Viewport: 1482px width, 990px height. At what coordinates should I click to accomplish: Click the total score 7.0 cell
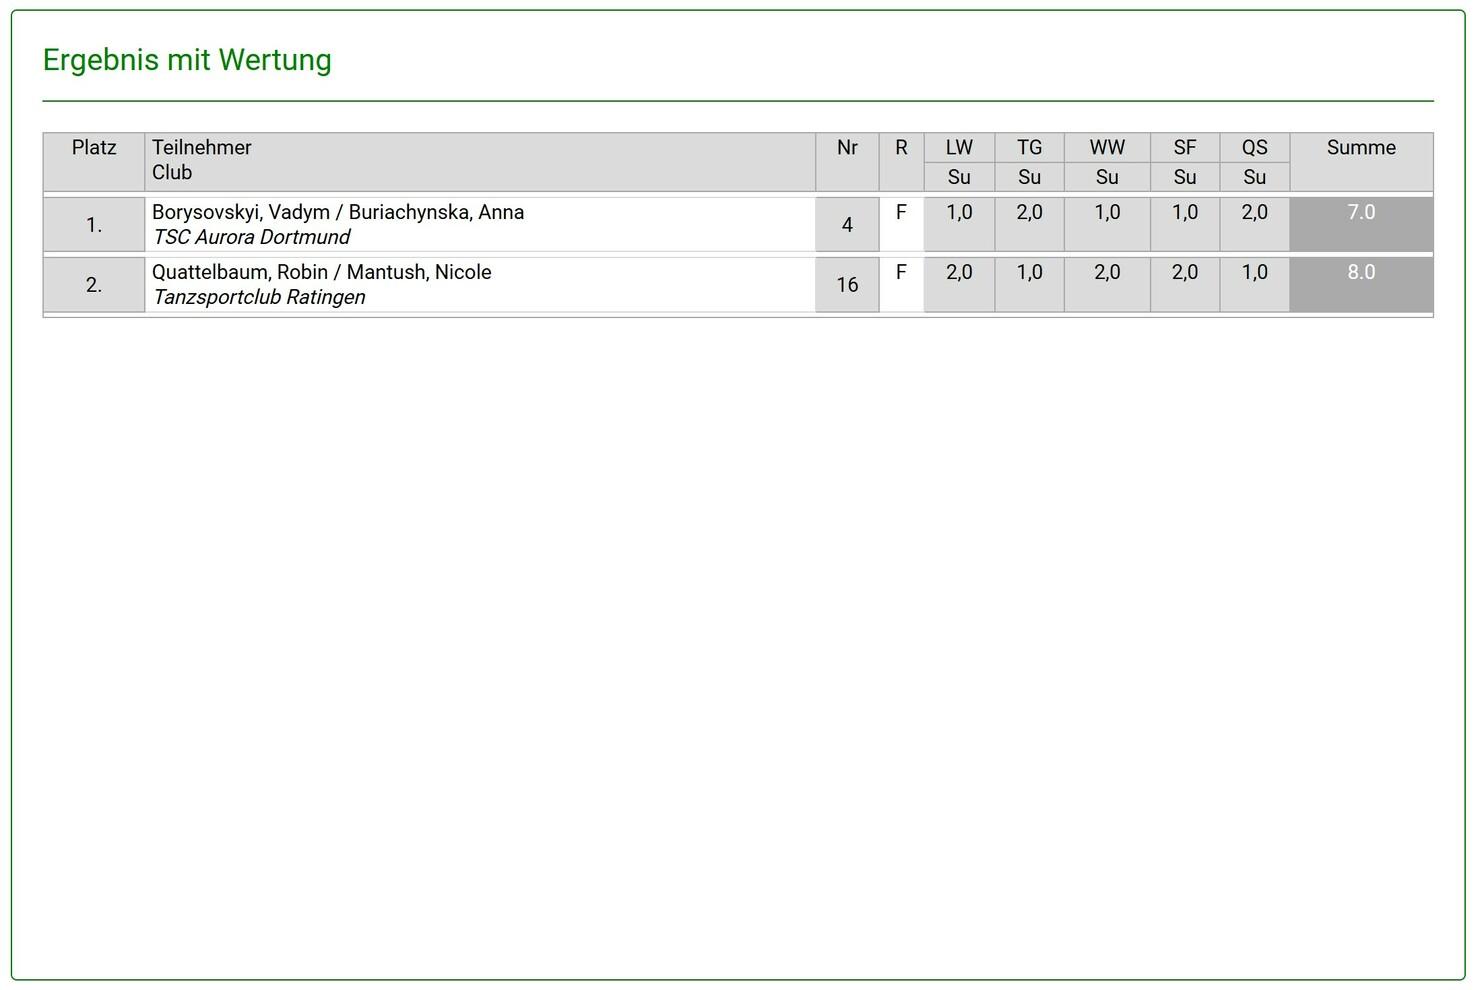(x=1361, y=223)
